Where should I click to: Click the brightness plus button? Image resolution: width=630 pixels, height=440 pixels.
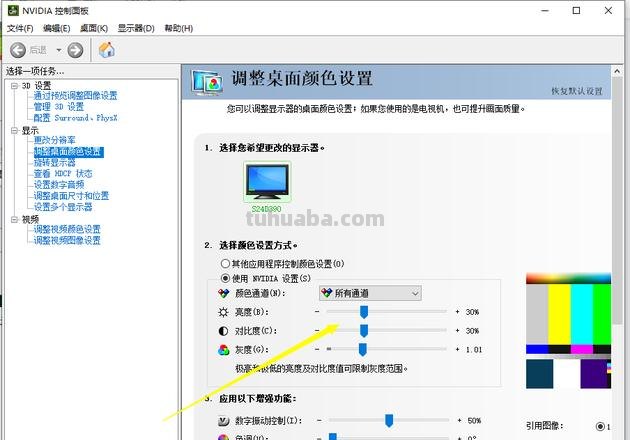point(457,312)
